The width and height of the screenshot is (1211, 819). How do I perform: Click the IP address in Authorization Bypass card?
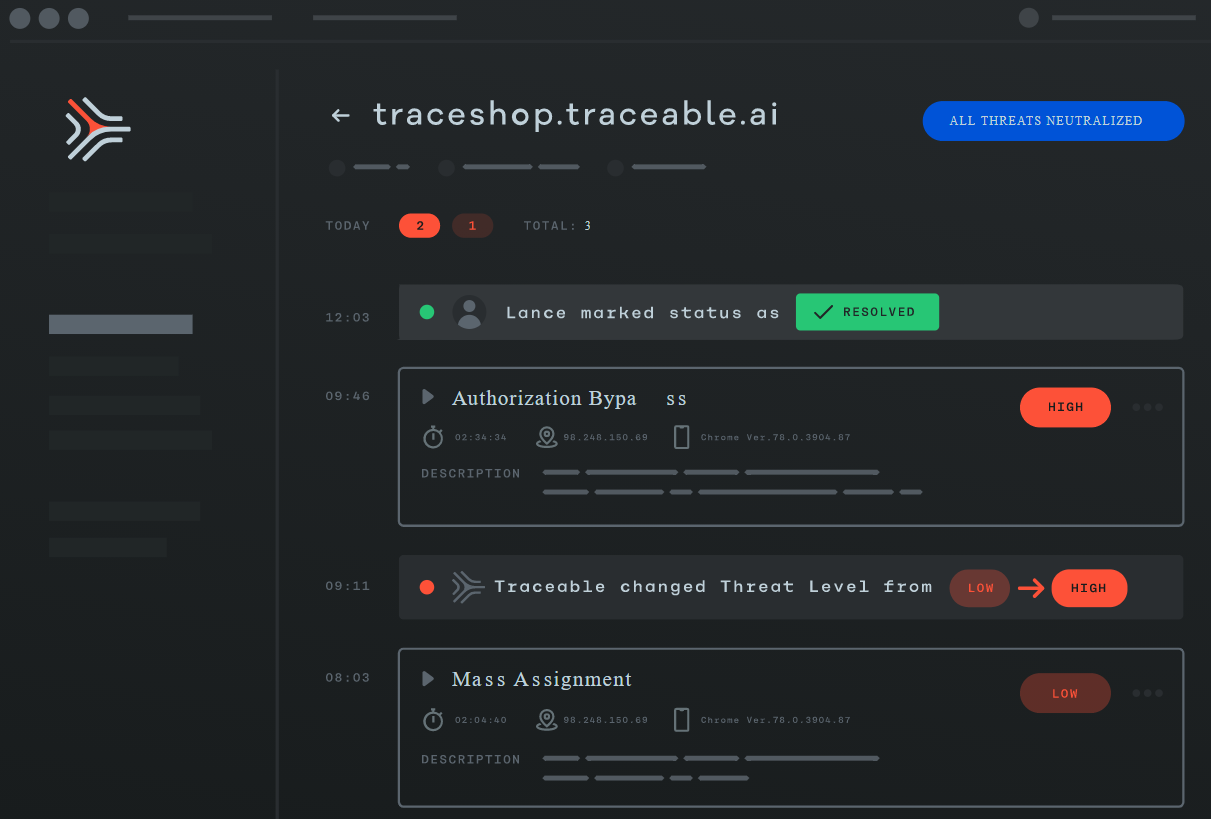[x=606, y=438]
